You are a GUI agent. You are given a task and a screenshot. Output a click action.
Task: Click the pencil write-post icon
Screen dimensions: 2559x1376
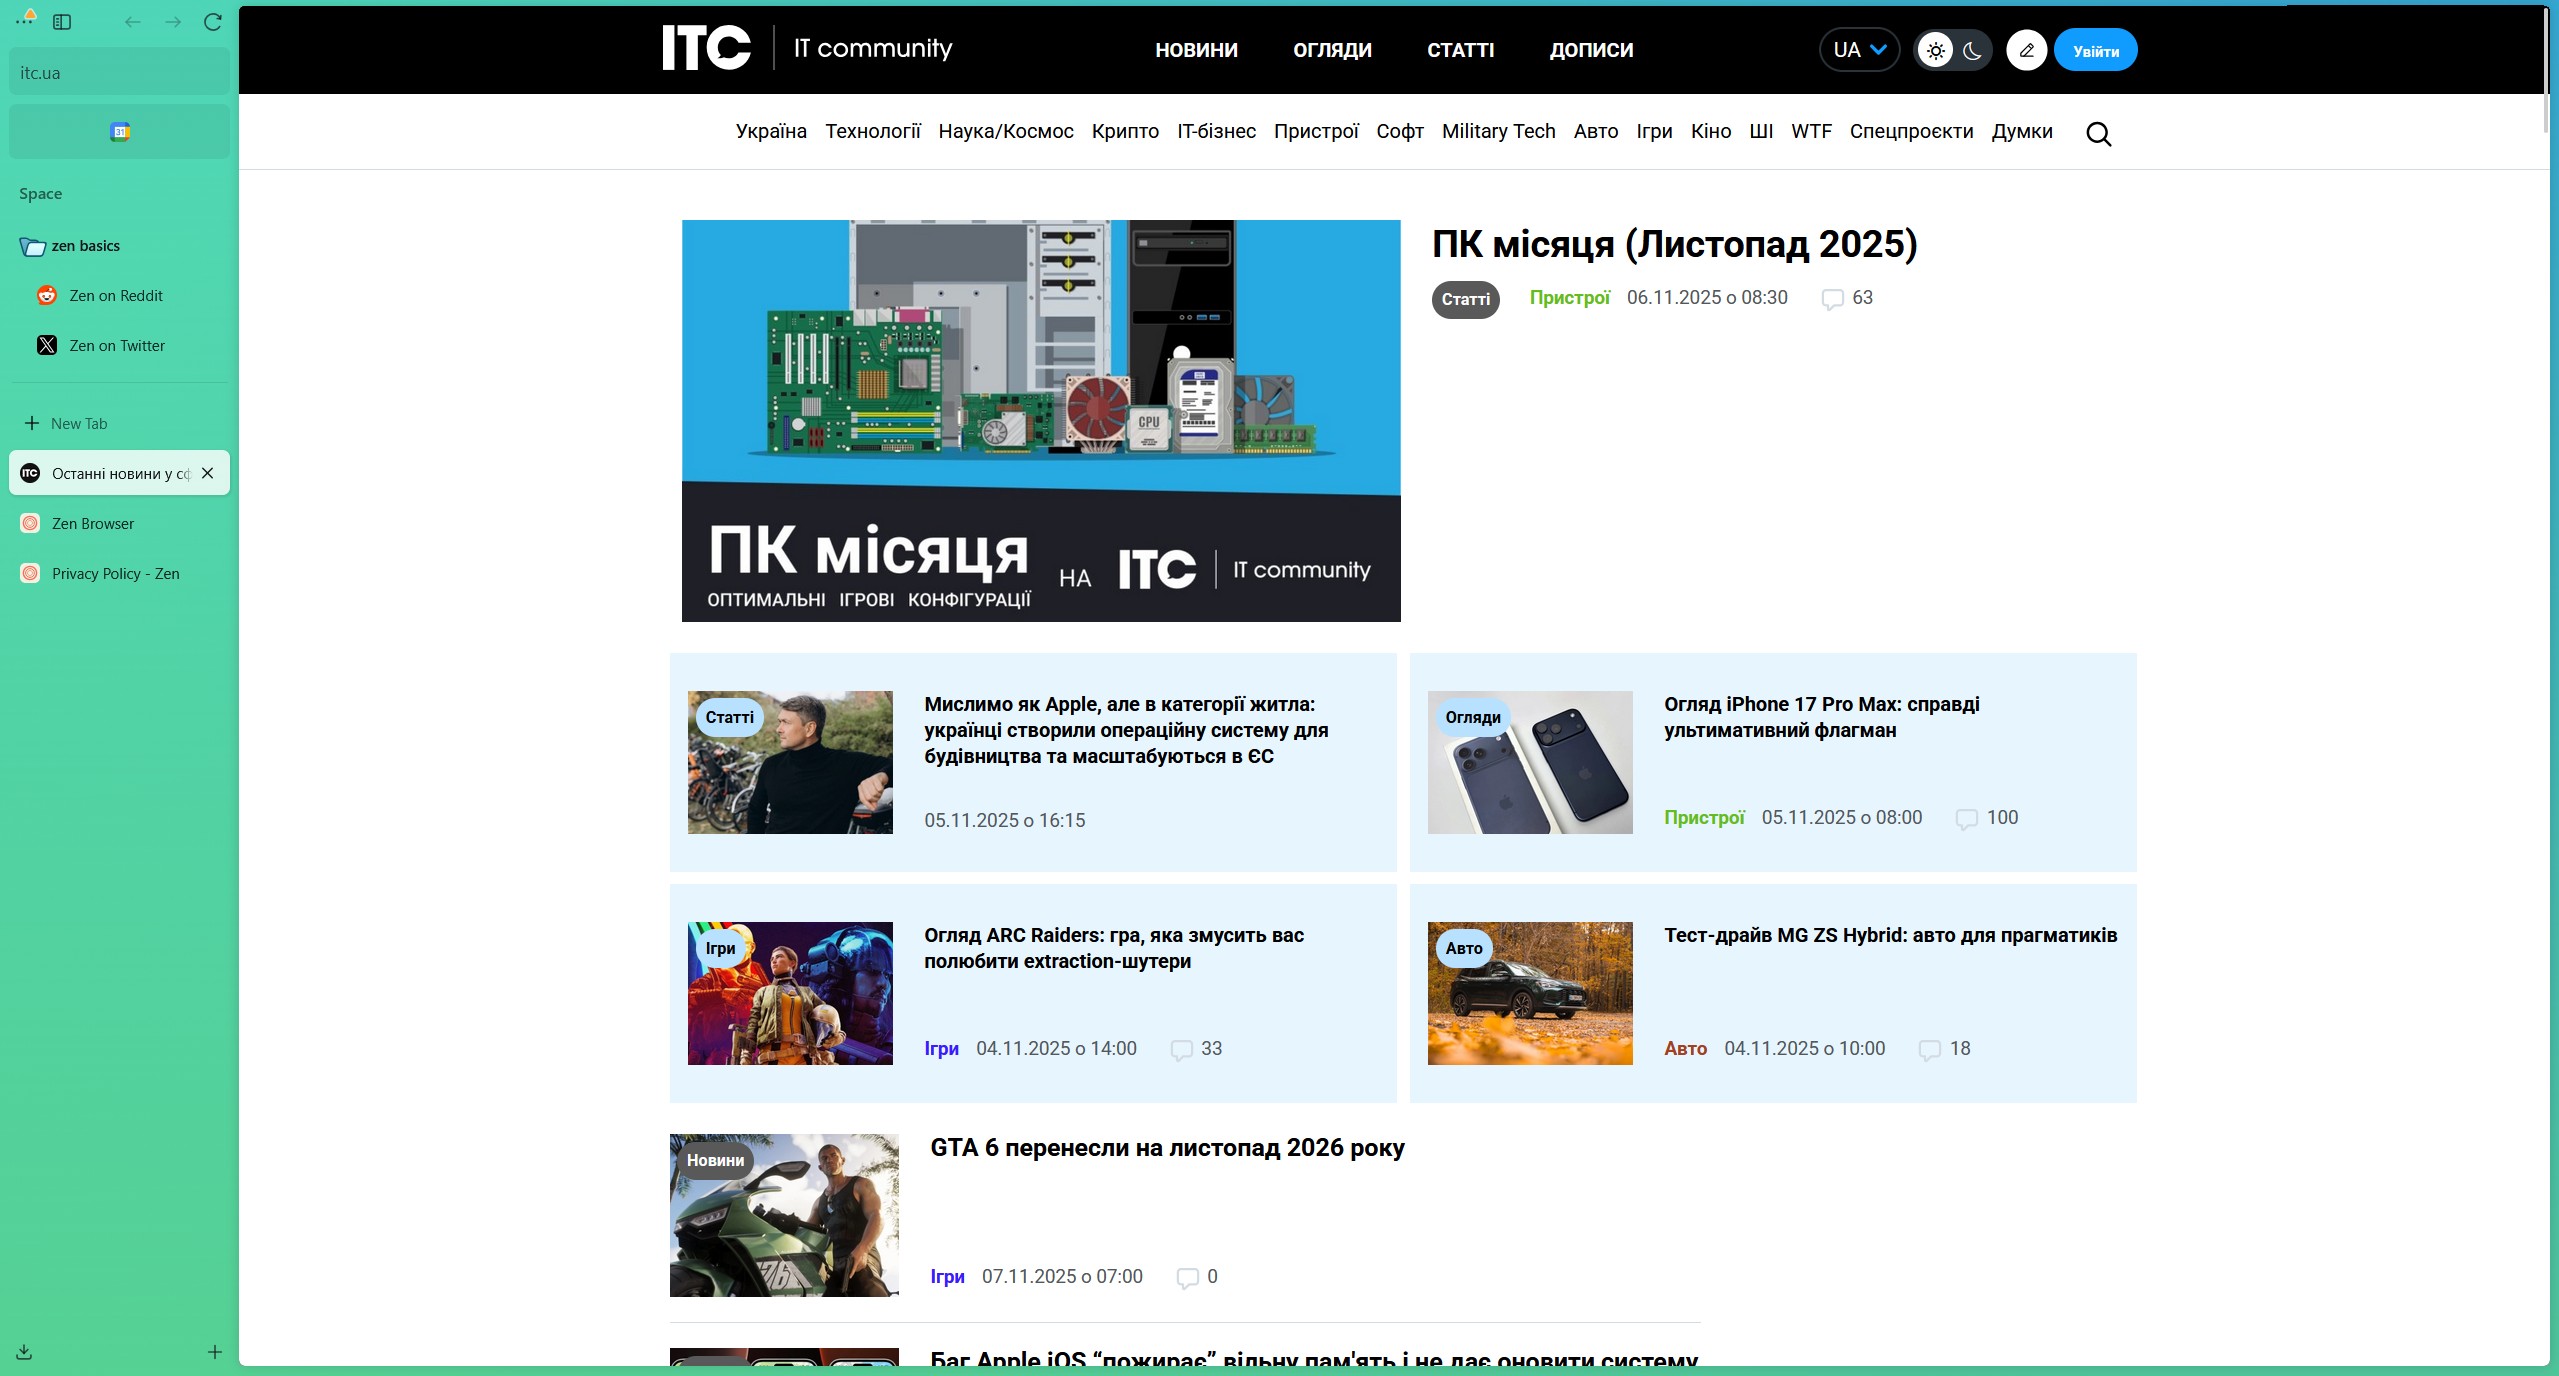(x=2026, y=50)
